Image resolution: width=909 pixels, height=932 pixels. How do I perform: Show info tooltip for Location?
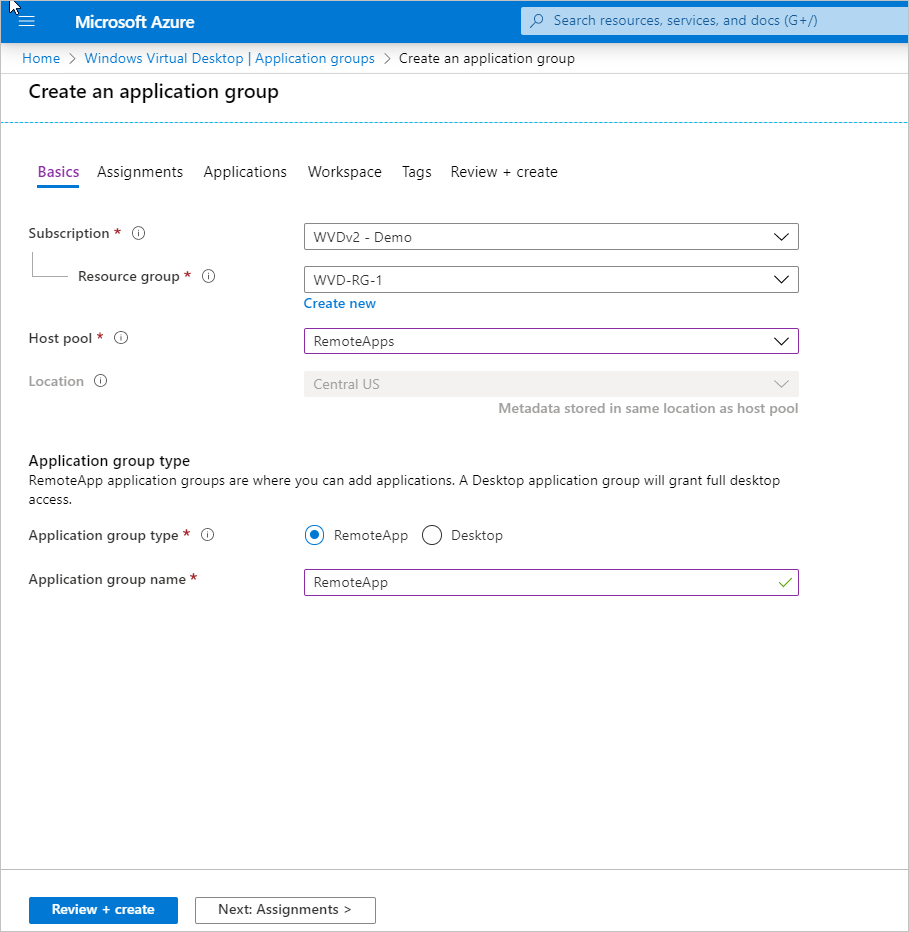100,381
